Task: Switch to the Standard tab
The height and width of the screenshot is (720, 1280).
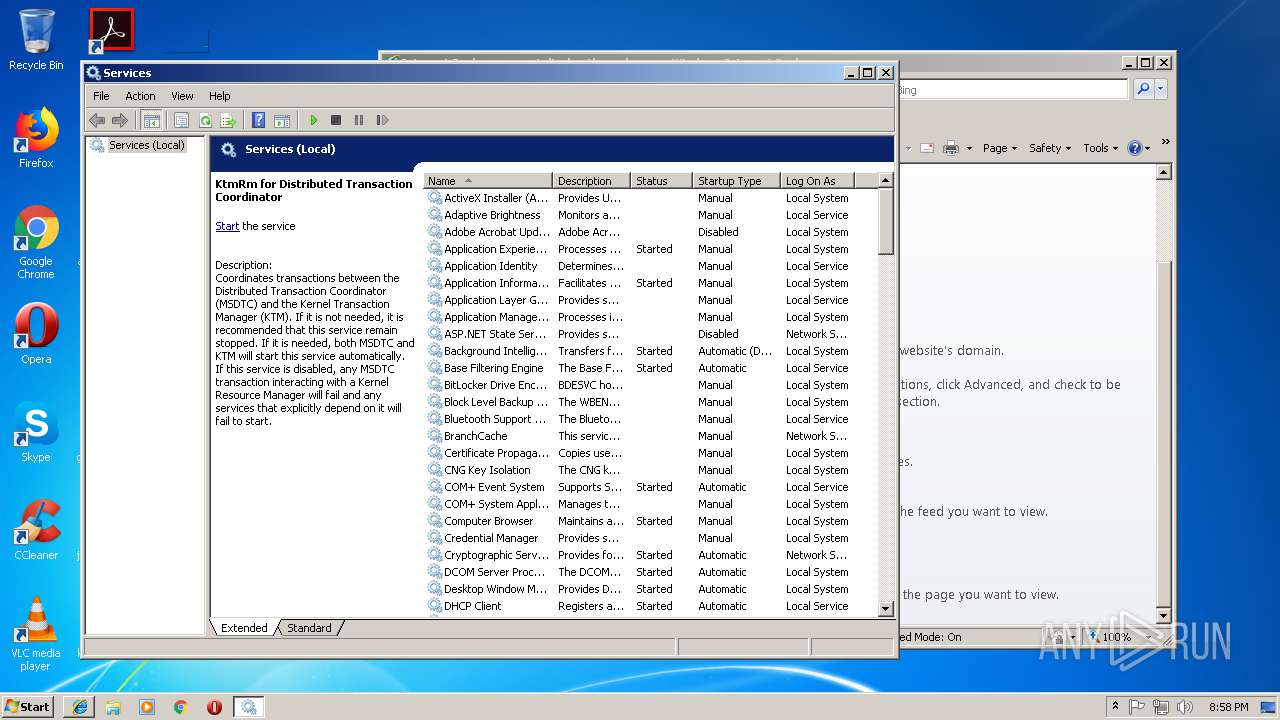Action: pos(309,628)
